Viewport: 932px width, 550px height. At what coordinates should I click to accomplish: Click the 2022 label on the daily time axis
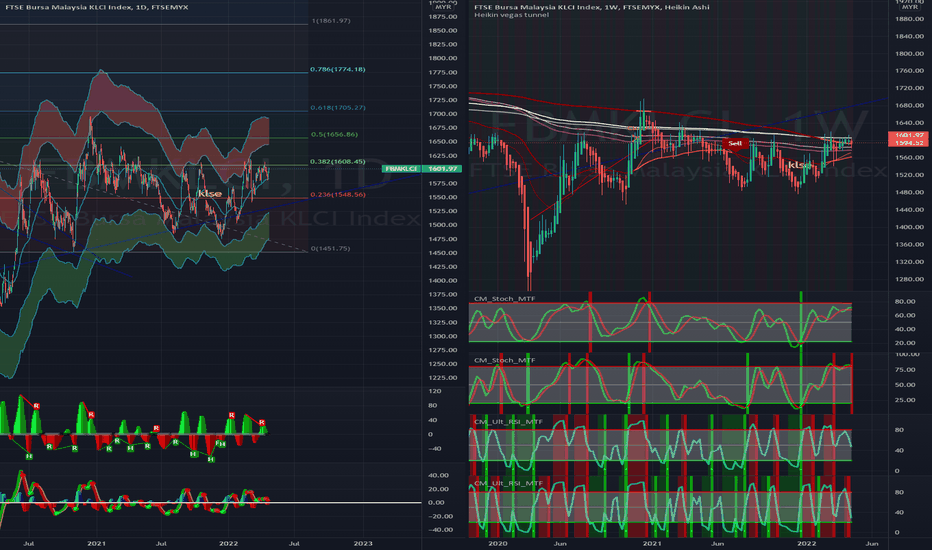(x=228, y=543)
